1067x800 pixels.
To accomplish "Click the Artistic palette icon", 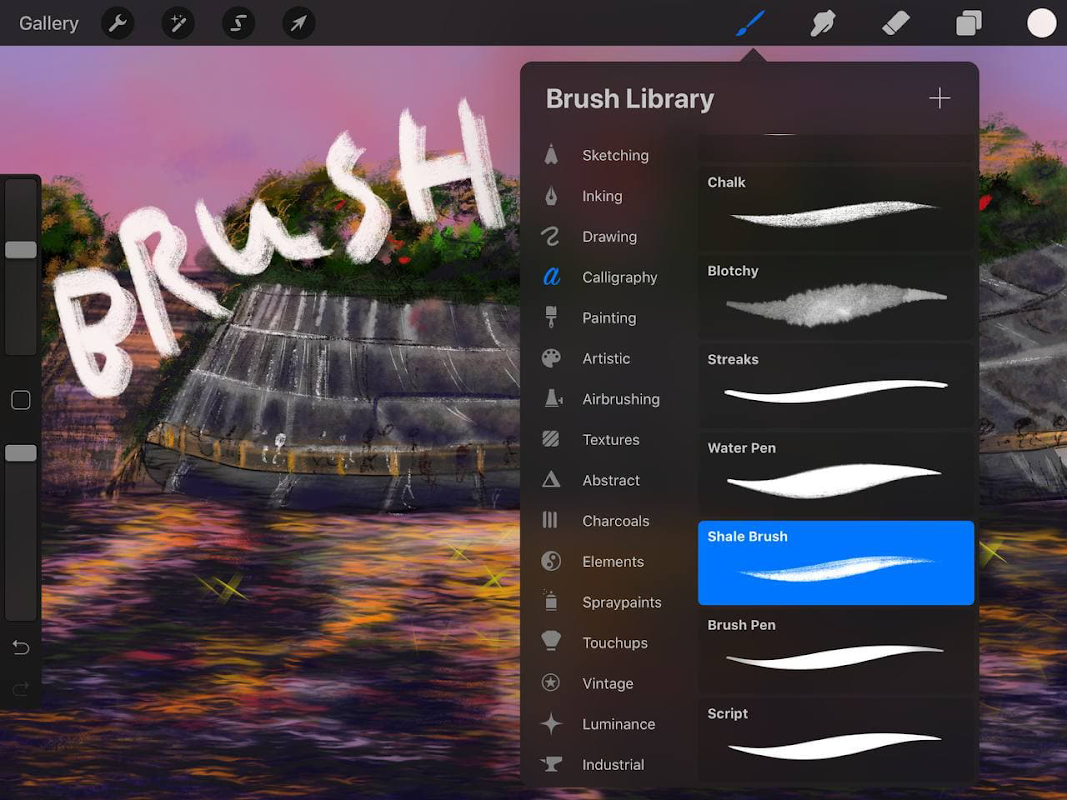I will pos(551,358).
